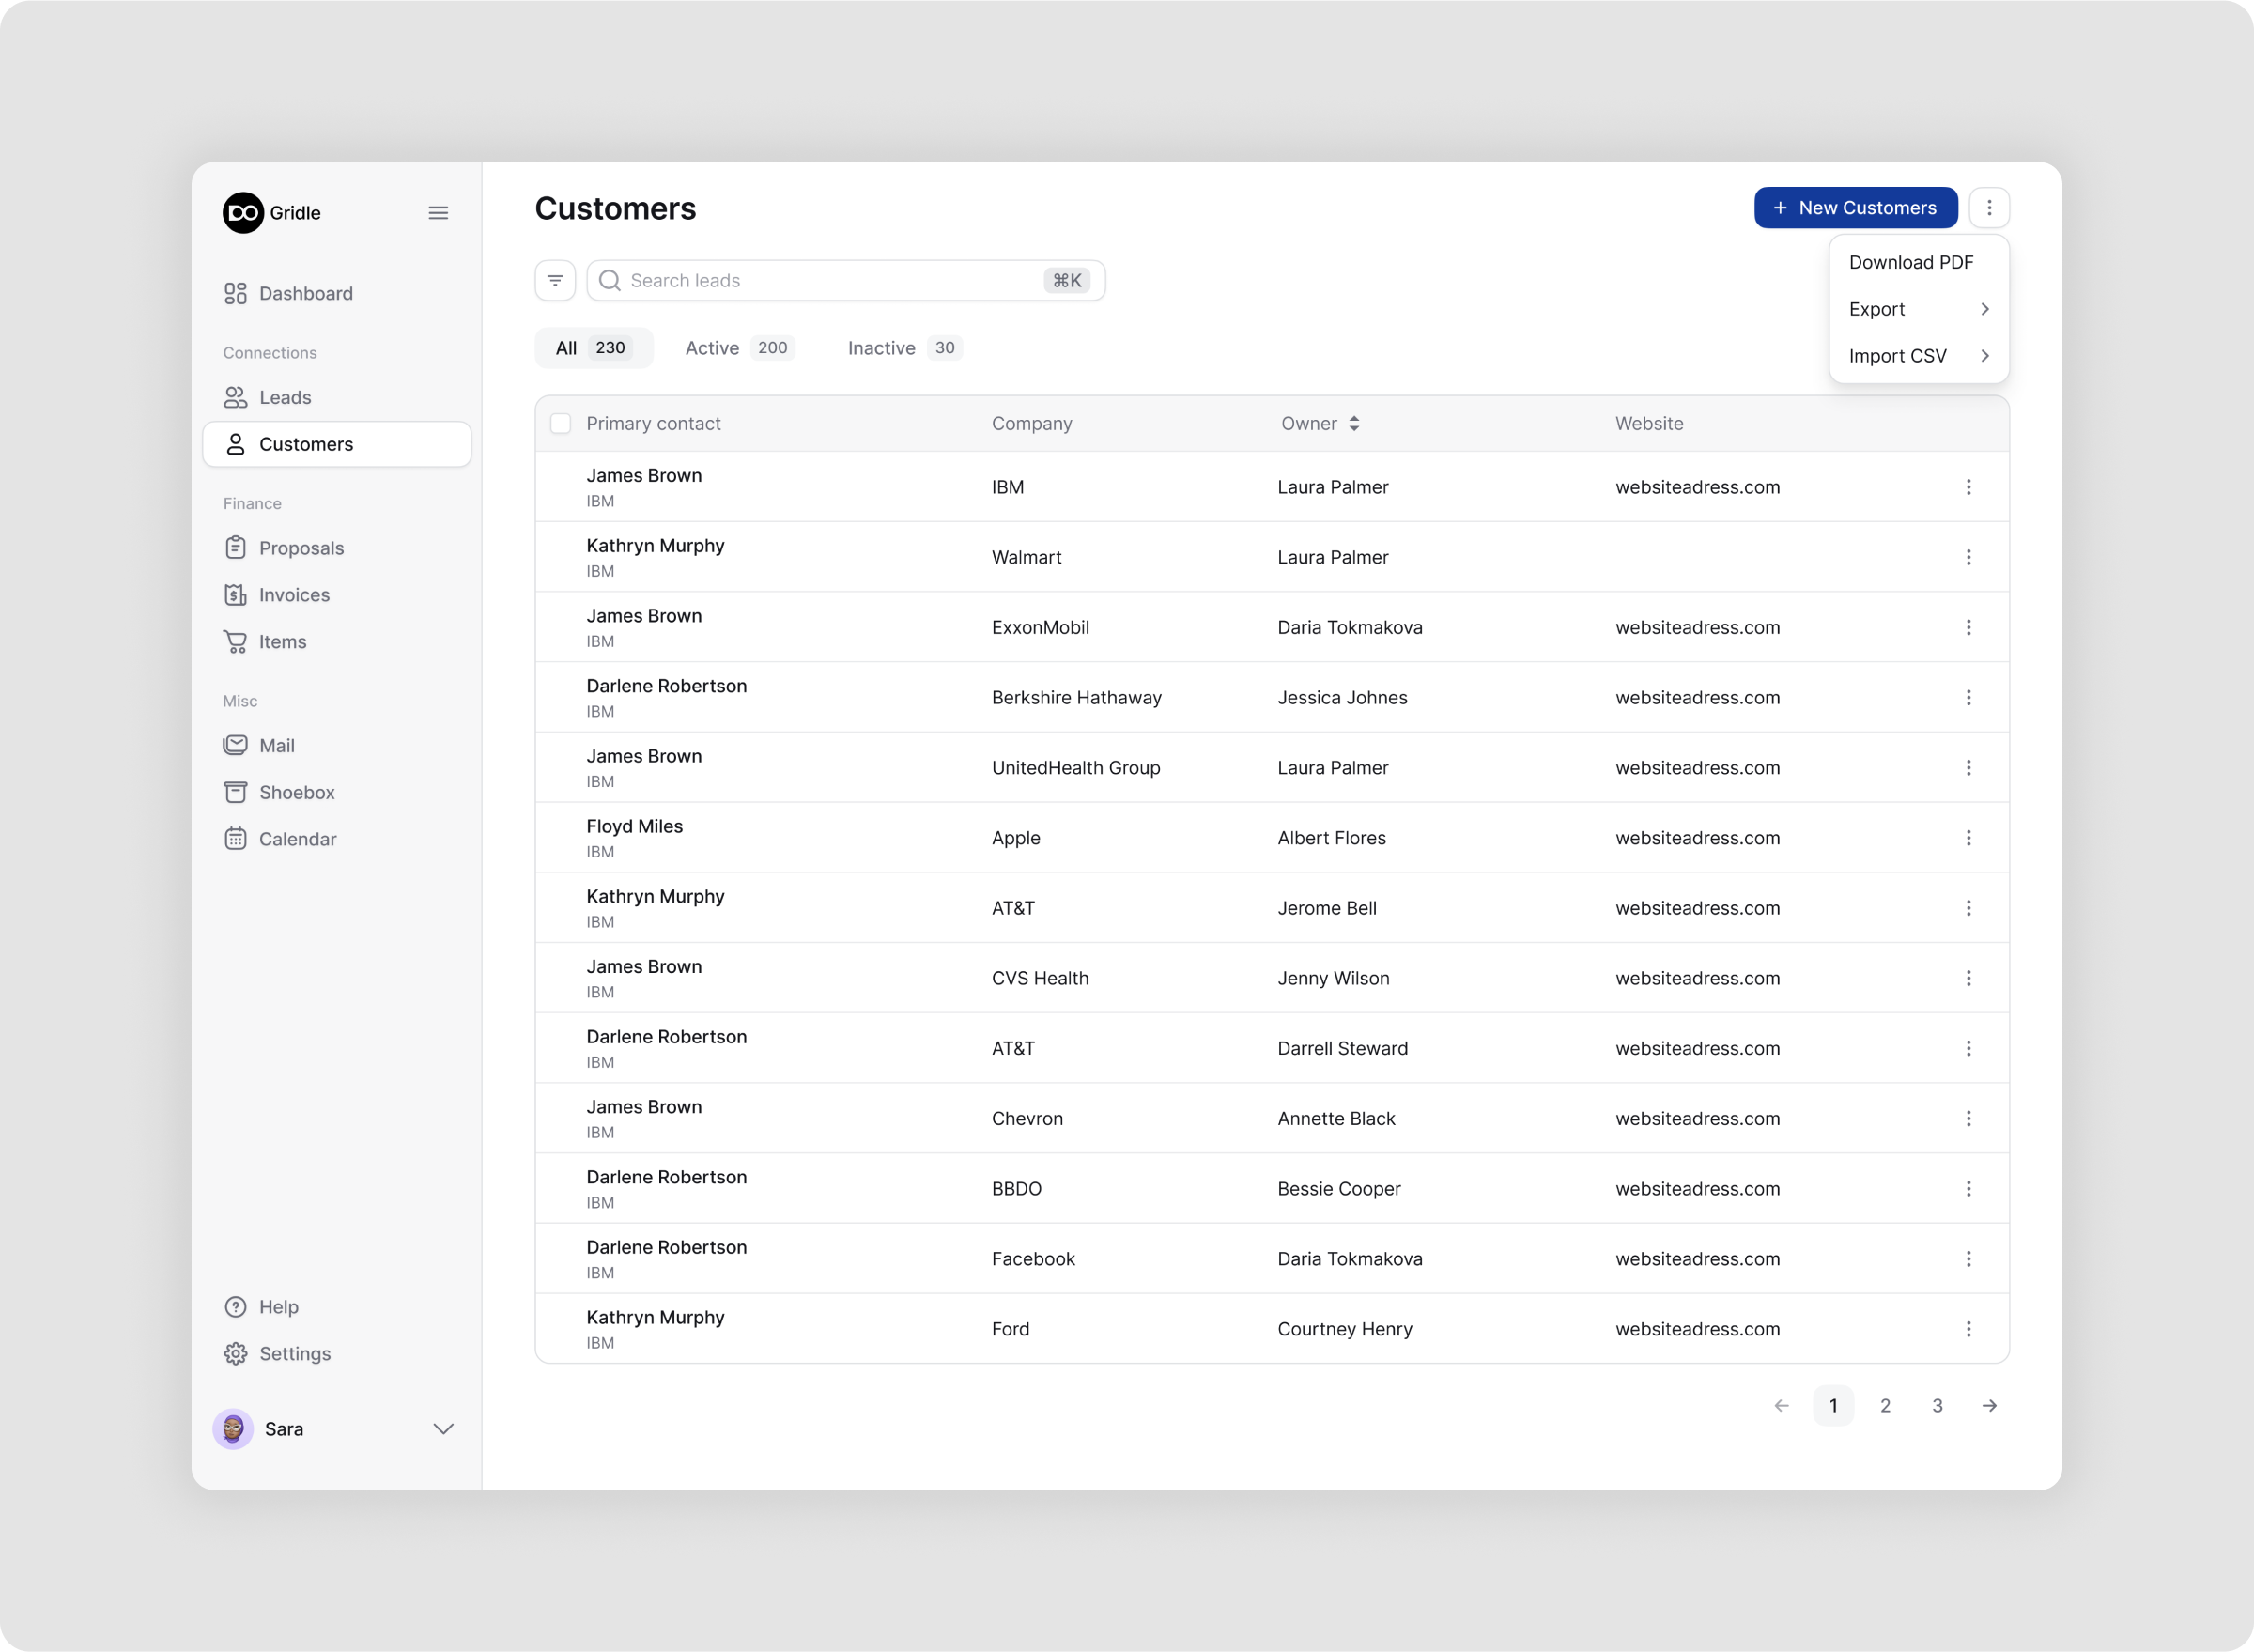Viewport: 2254px width, 1652px height.
Task: Click the BBDO company cell
Action: point(1016,1189)
